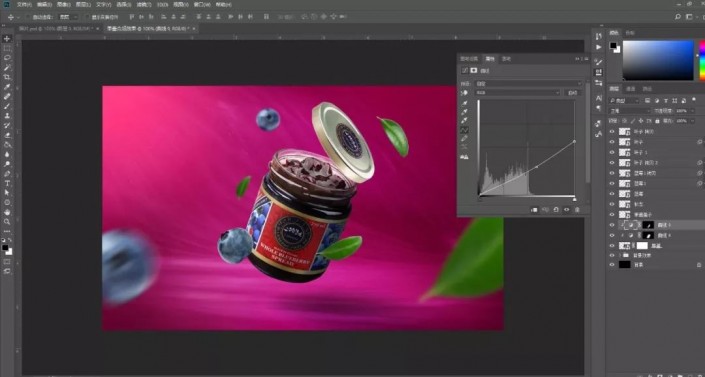Select the 曲线 5 layer mask thumbnail
705x377 pixels.
click(648, 225)
